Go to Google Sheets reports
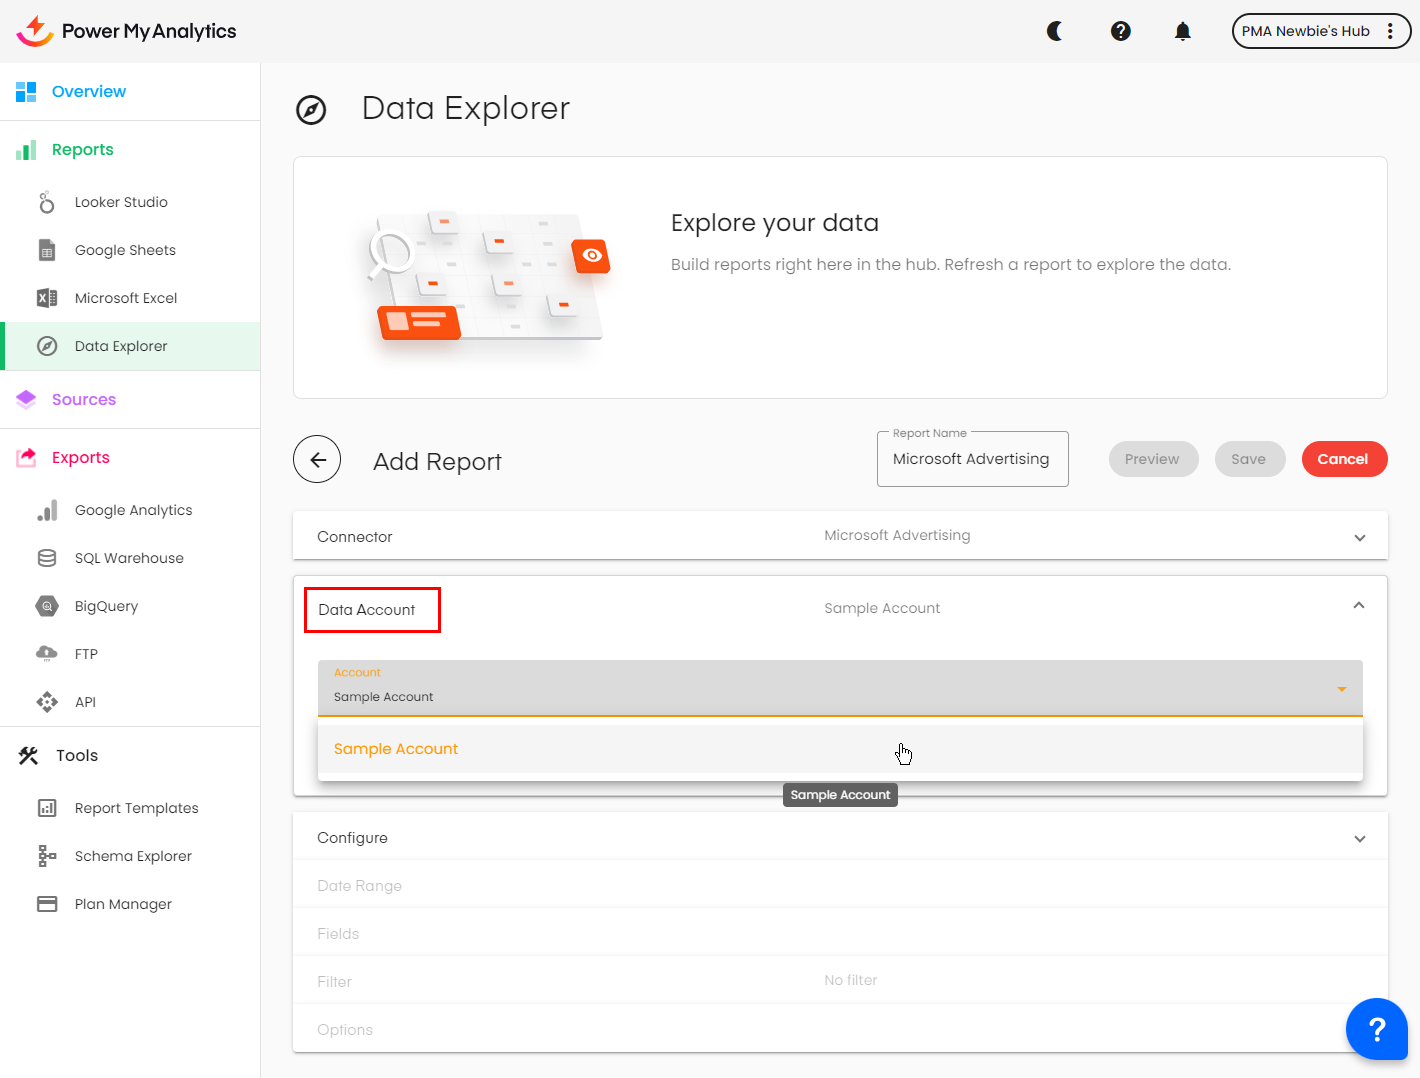The height and width of the screenshot is (1078, 1420). click(x=125, y=250)
